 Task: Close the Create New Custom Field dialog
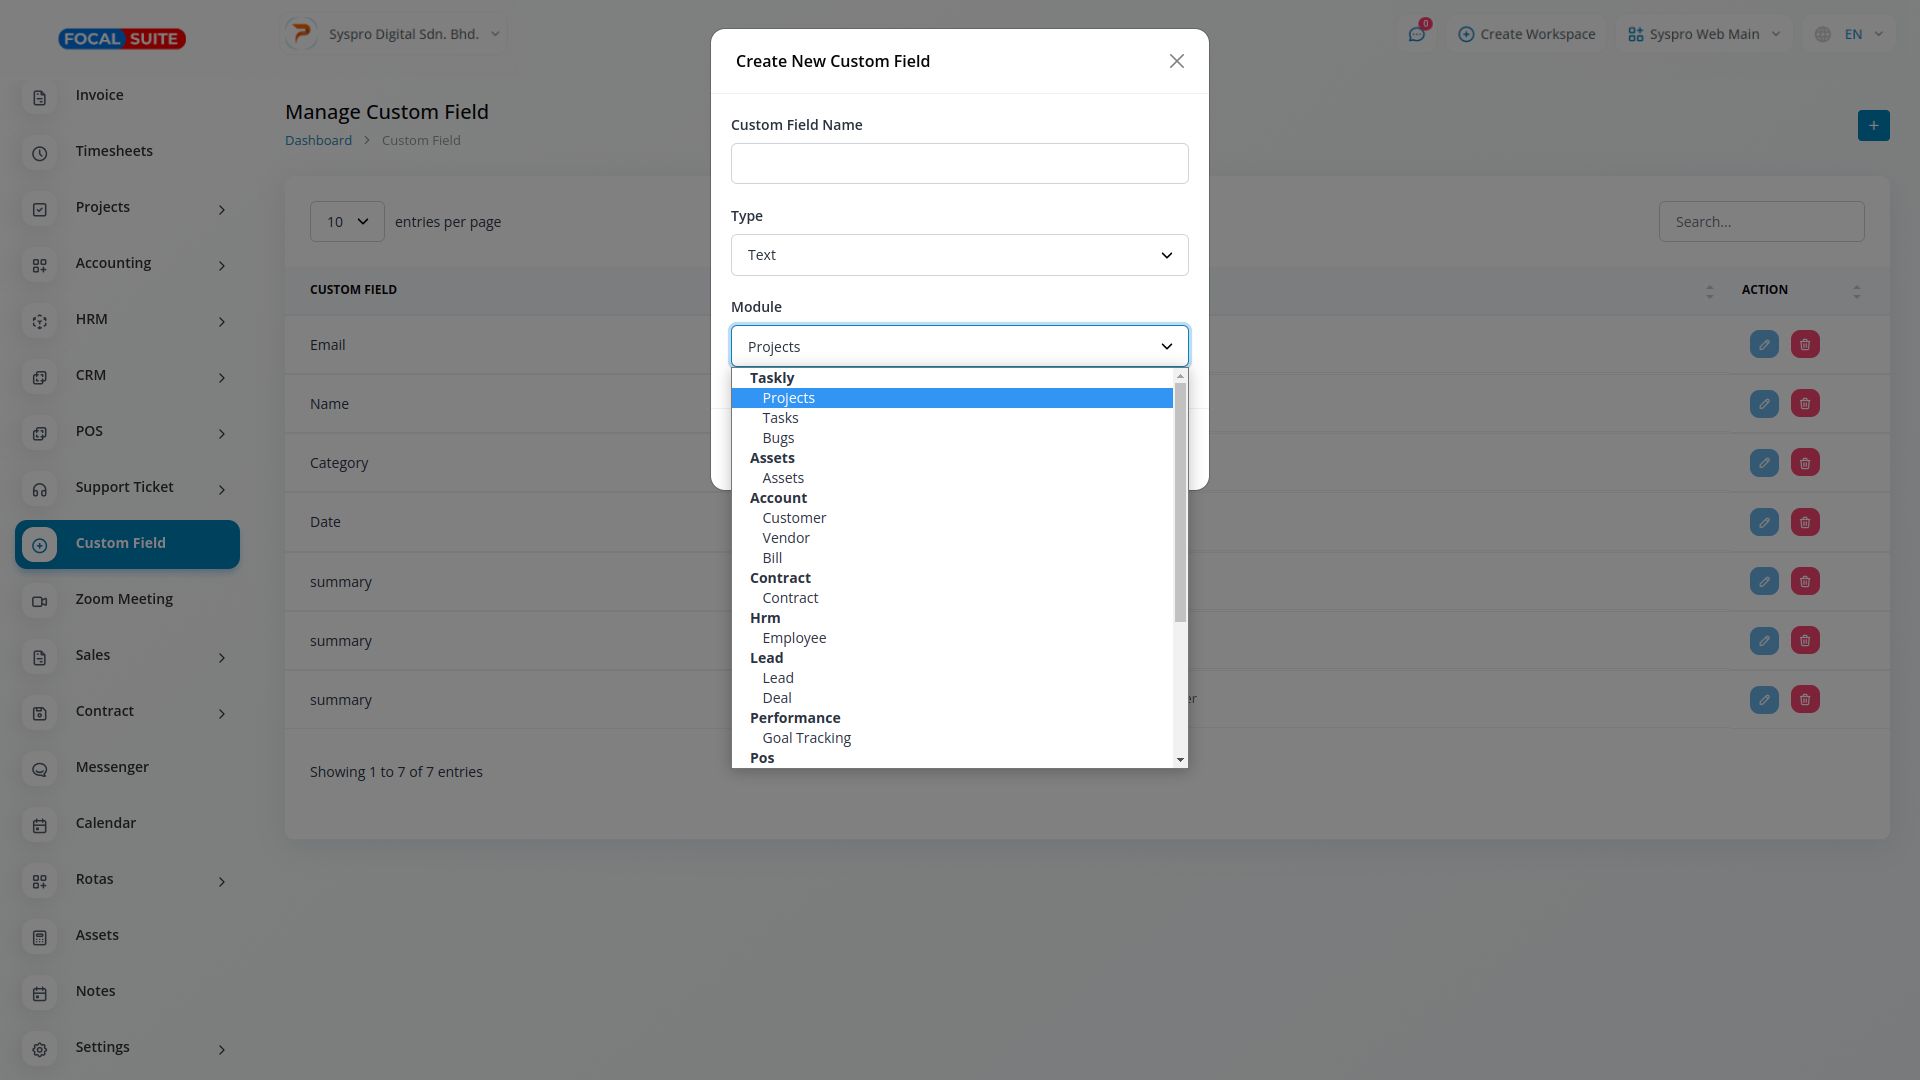point(1176,61)
